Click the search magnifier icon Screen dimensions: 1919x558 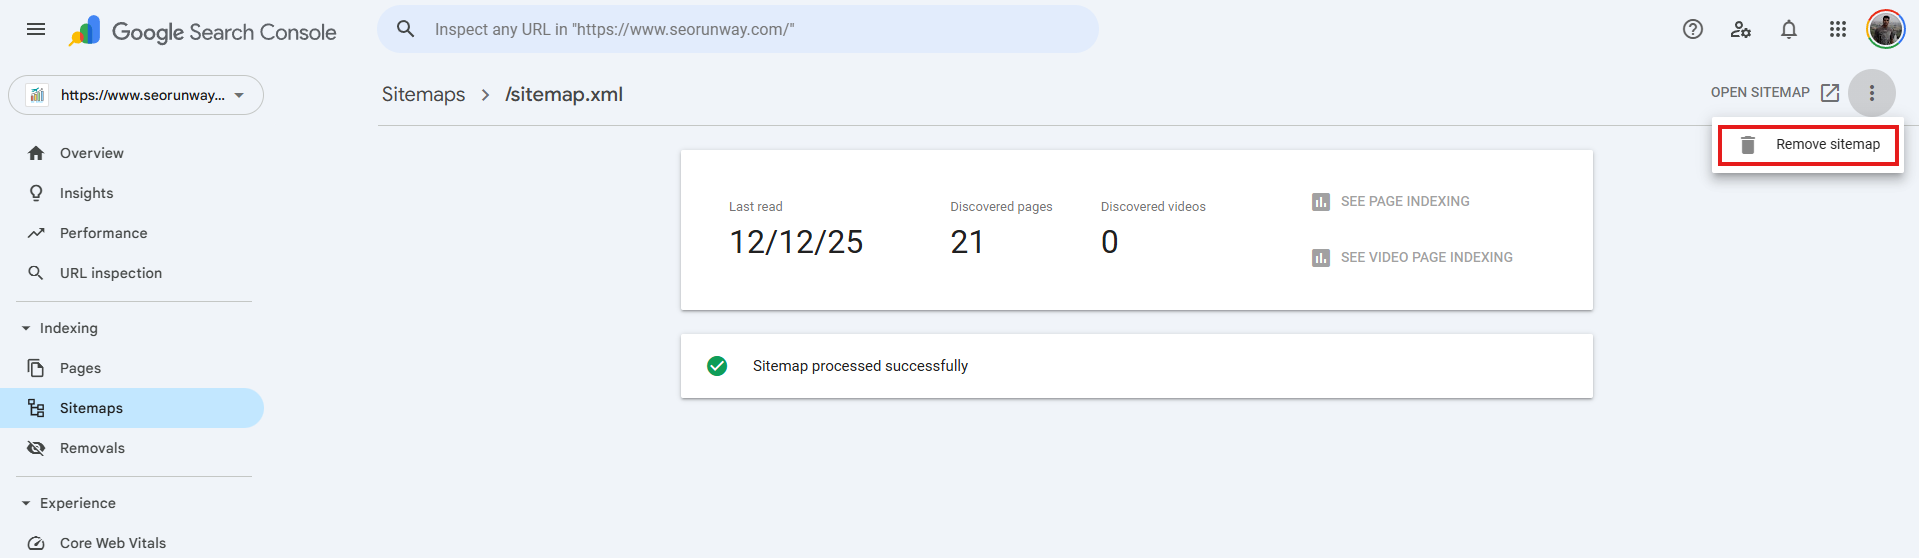[x=405, y=29]
